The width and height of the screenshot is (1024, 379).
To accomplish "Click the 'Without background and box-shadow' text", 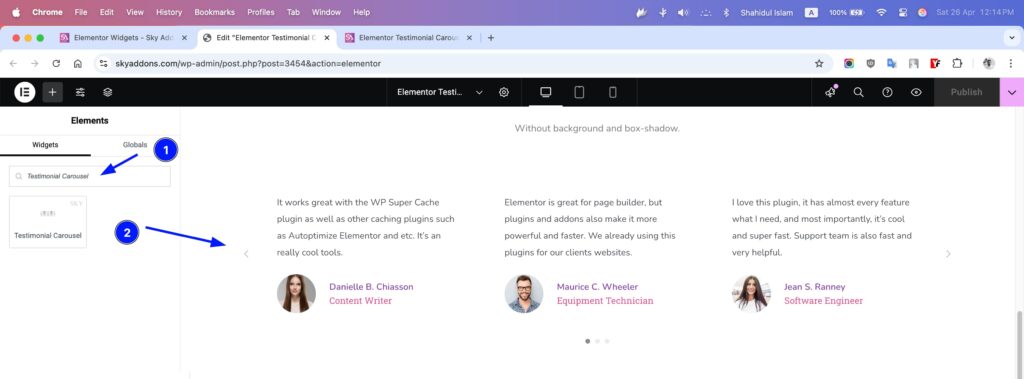I will (x=597, y=128).
